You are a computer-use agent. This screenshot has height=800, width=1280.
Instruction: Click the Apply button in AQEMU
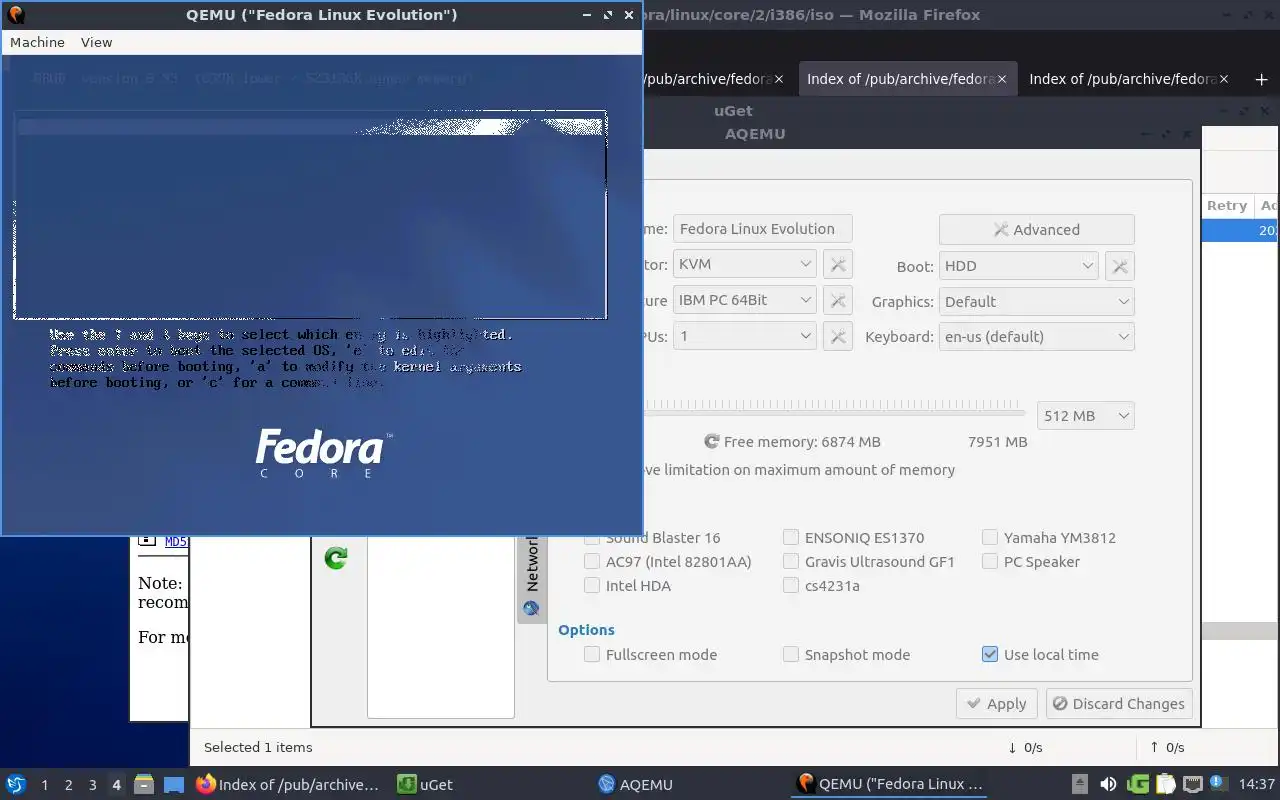click(996, 703)
